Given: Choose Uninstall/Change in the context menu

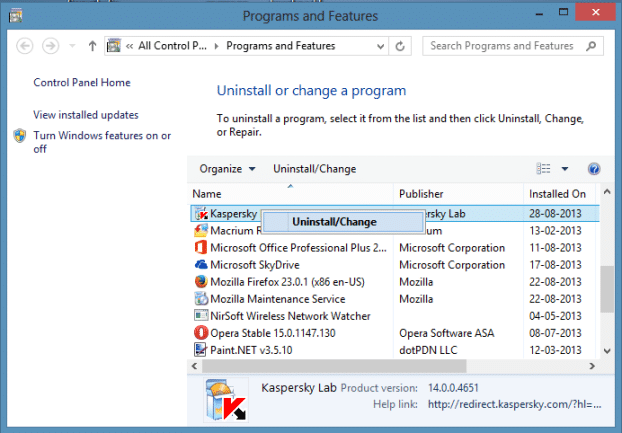Looking at the screenshot, I should 343,222.
